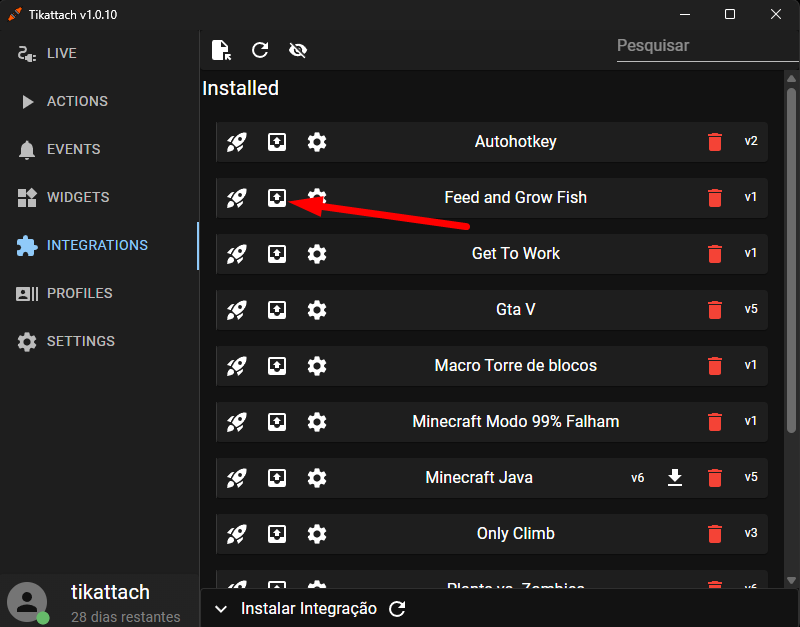This screenshot has width=800, height=627.
Task: Click the rocket icon for Minecraft Modo 99% Falham
Action: point(237,422)
